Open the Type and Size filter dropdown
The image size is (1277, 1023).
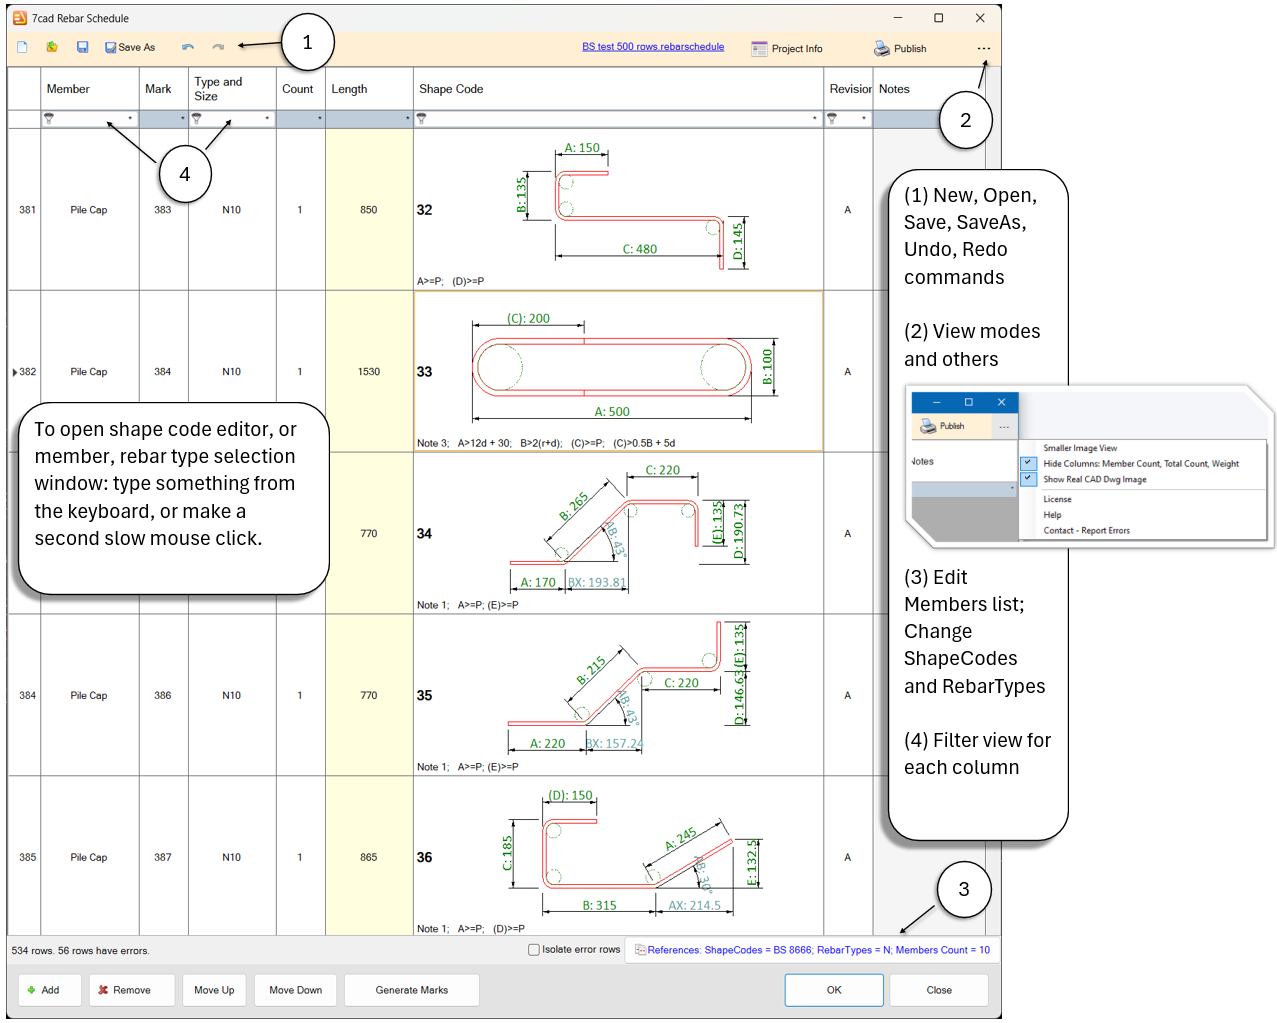[x=267, y=119]
